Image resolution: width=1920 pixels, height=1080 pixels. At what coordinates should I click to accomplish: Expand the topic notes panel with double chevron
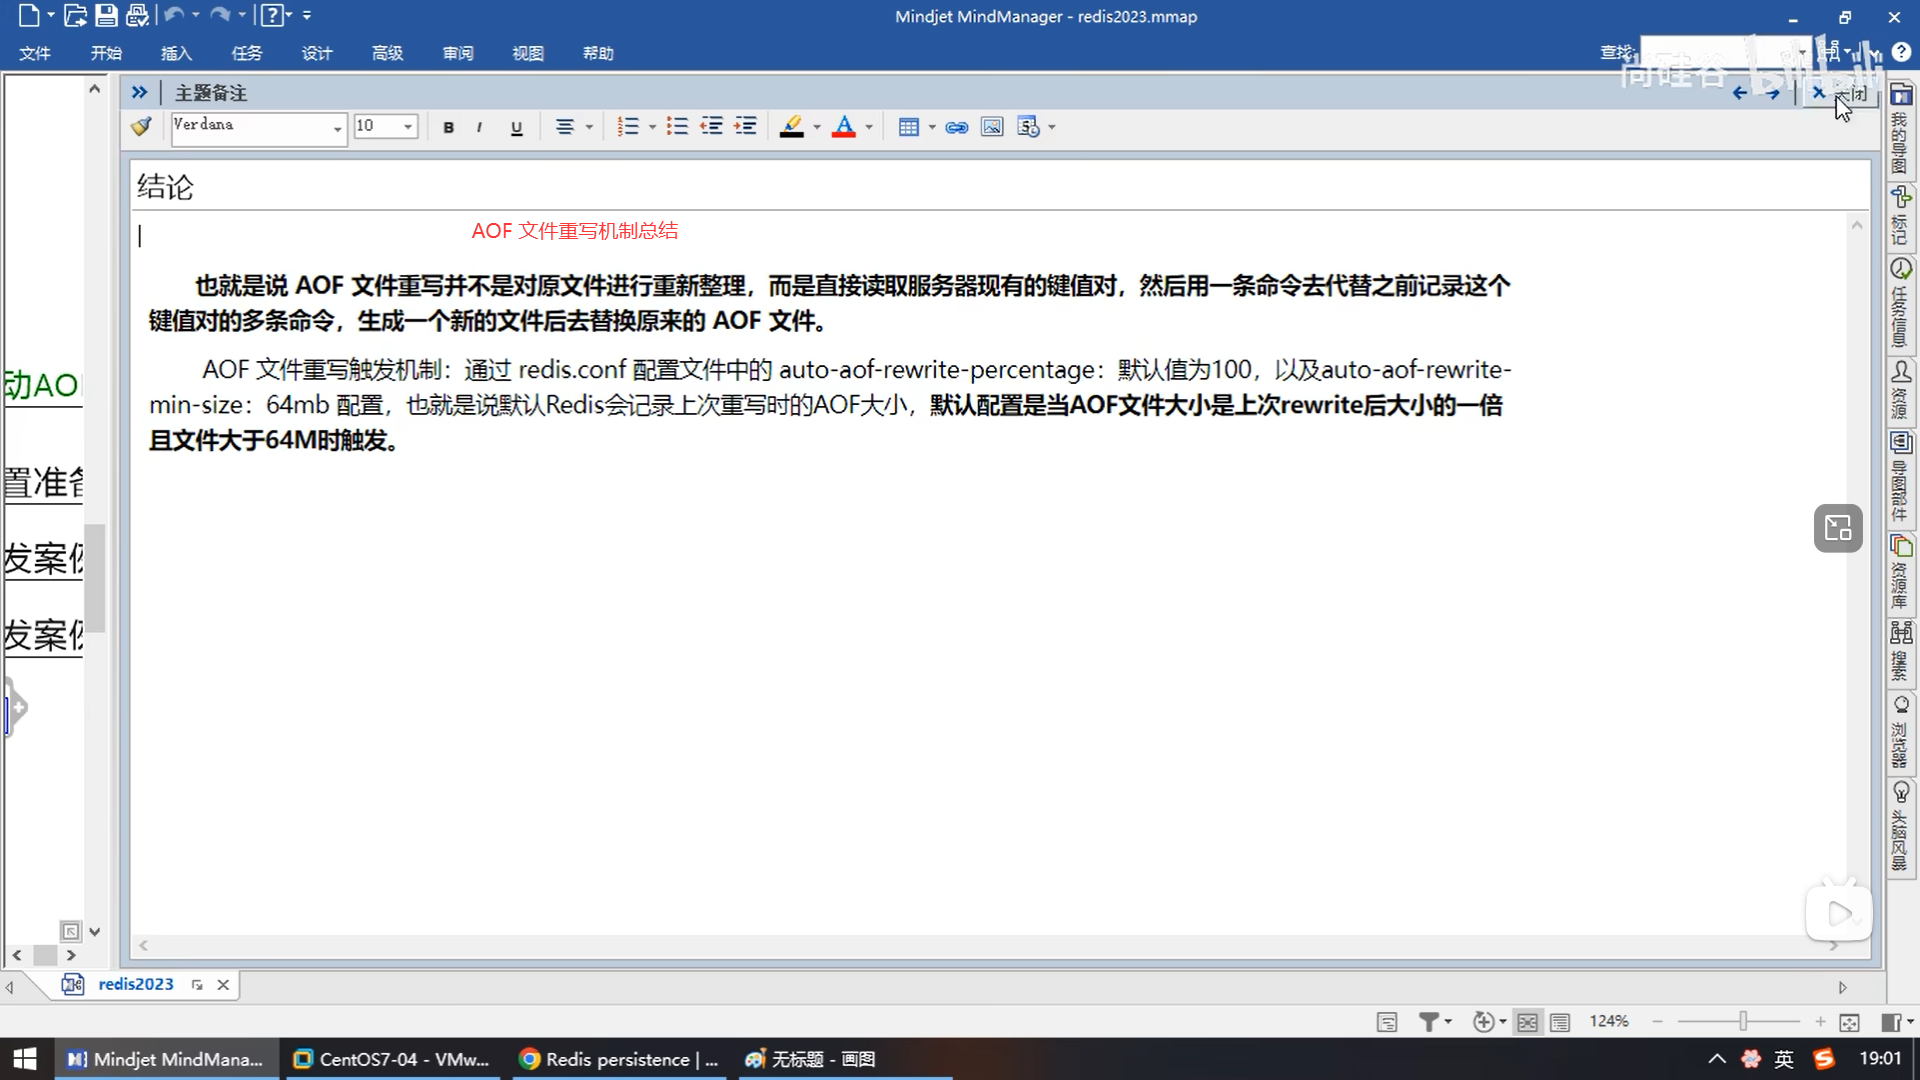point(139,92)
